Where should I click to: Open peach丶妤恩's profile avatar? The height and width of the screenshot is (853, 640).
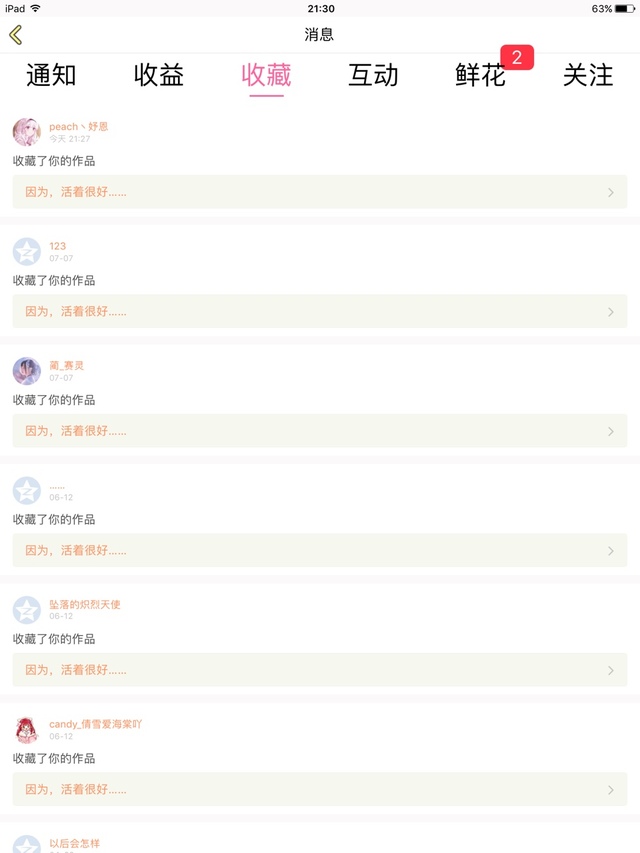coord(27,132)
